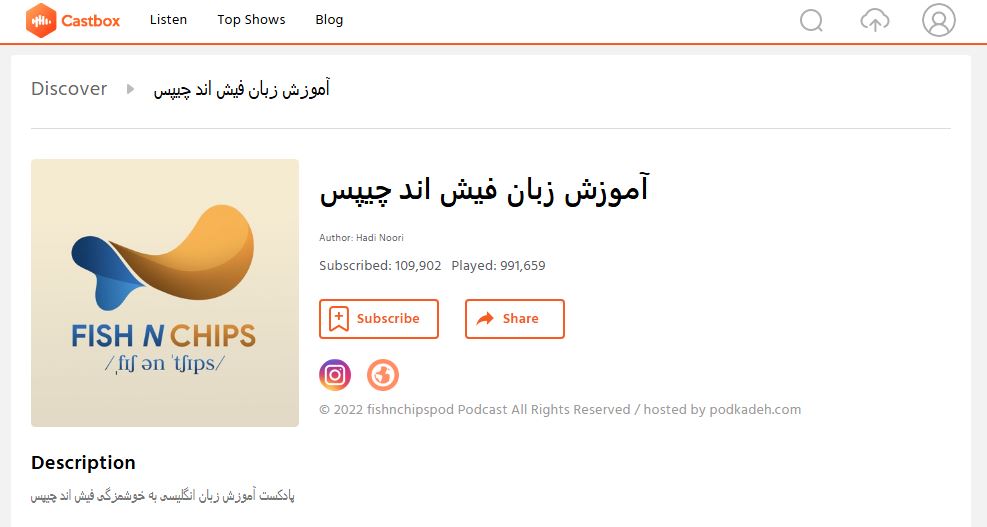The width and height of the screenshot is (987, 527).
Task: Open search via the magnifier icon
Action: coord(811,20)
